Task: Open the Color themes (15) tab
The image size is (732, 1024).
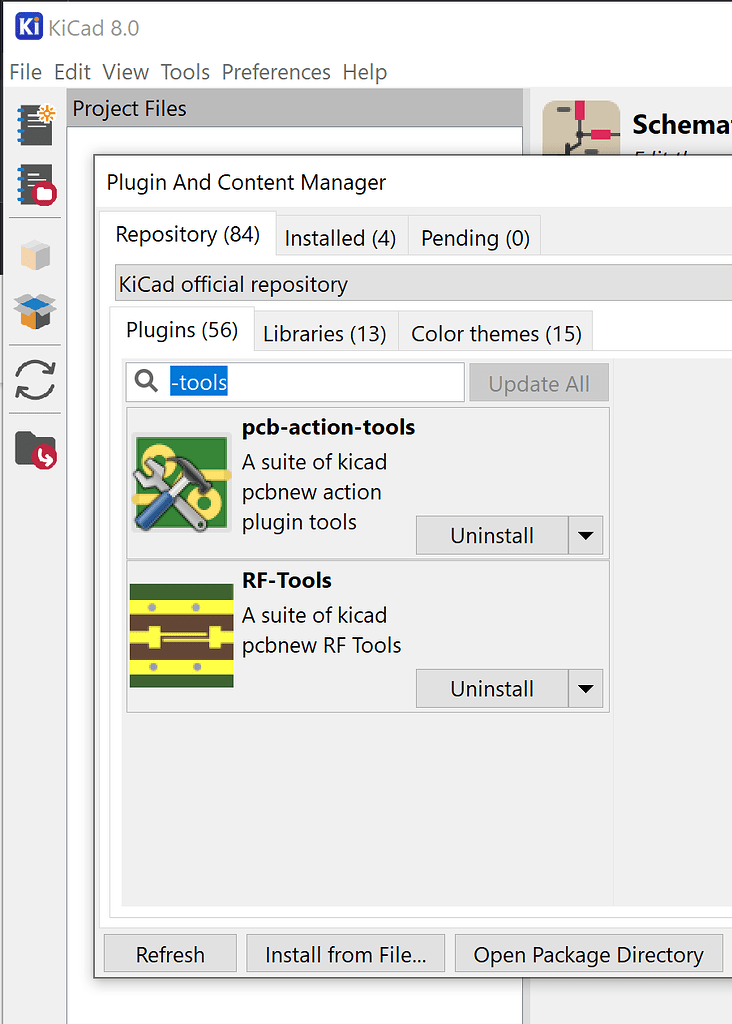Action: (496, 333)
